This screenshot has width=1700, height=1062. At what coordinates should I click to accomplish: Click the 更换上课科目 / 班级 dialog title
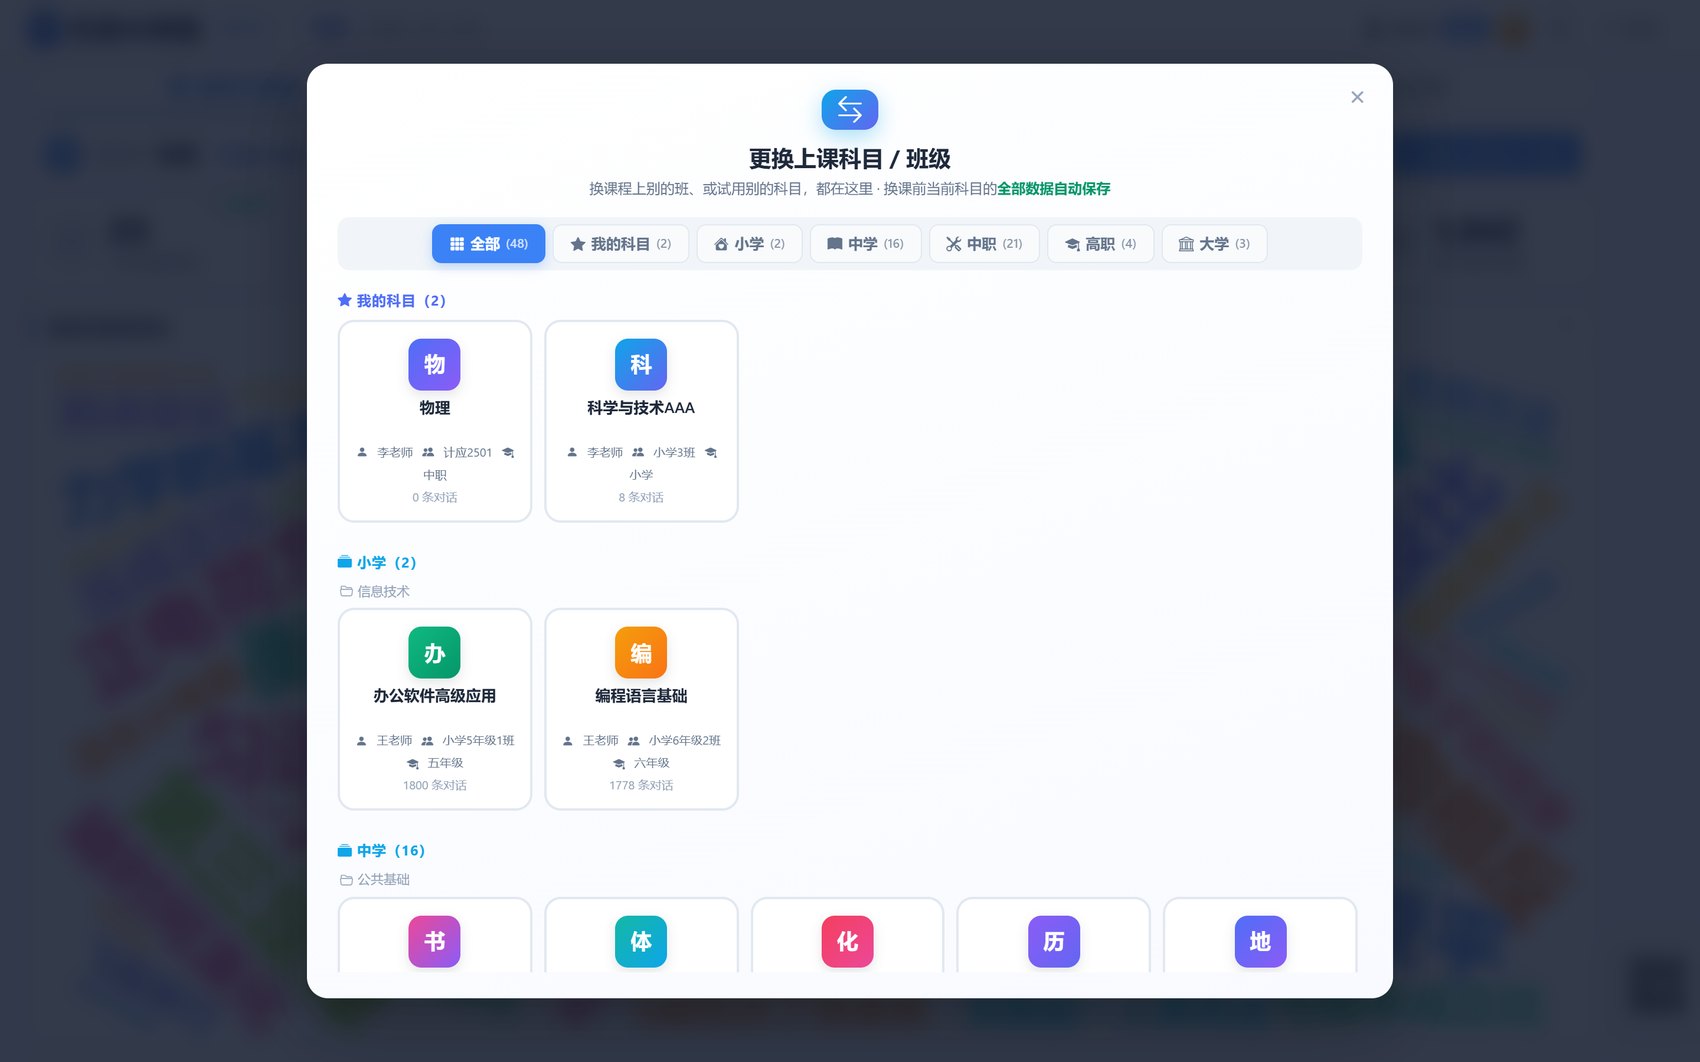pos(850,159)
